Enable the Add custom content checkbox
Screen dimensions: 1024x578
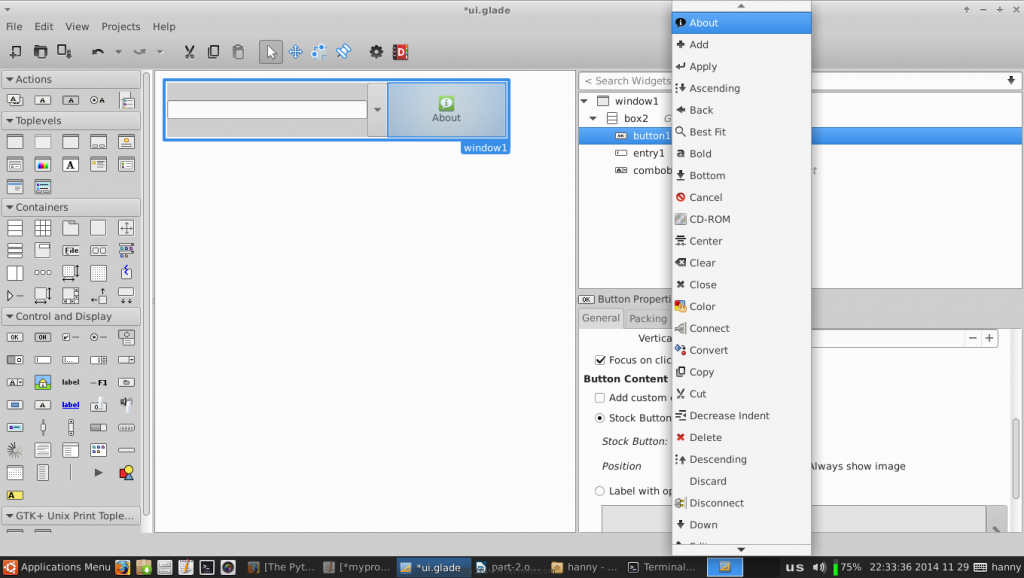[x=600, y=397]
